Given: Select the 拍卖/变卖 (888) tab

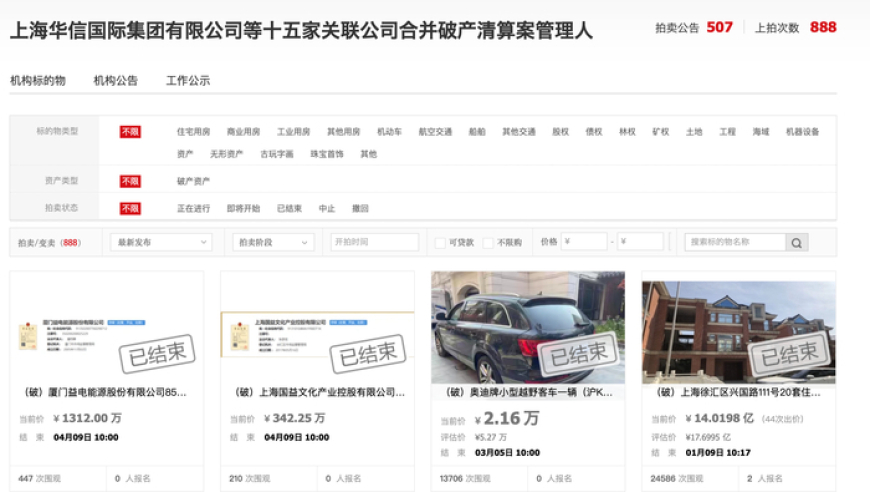Looking at the screenshot, I should click(x=49, y=242).
